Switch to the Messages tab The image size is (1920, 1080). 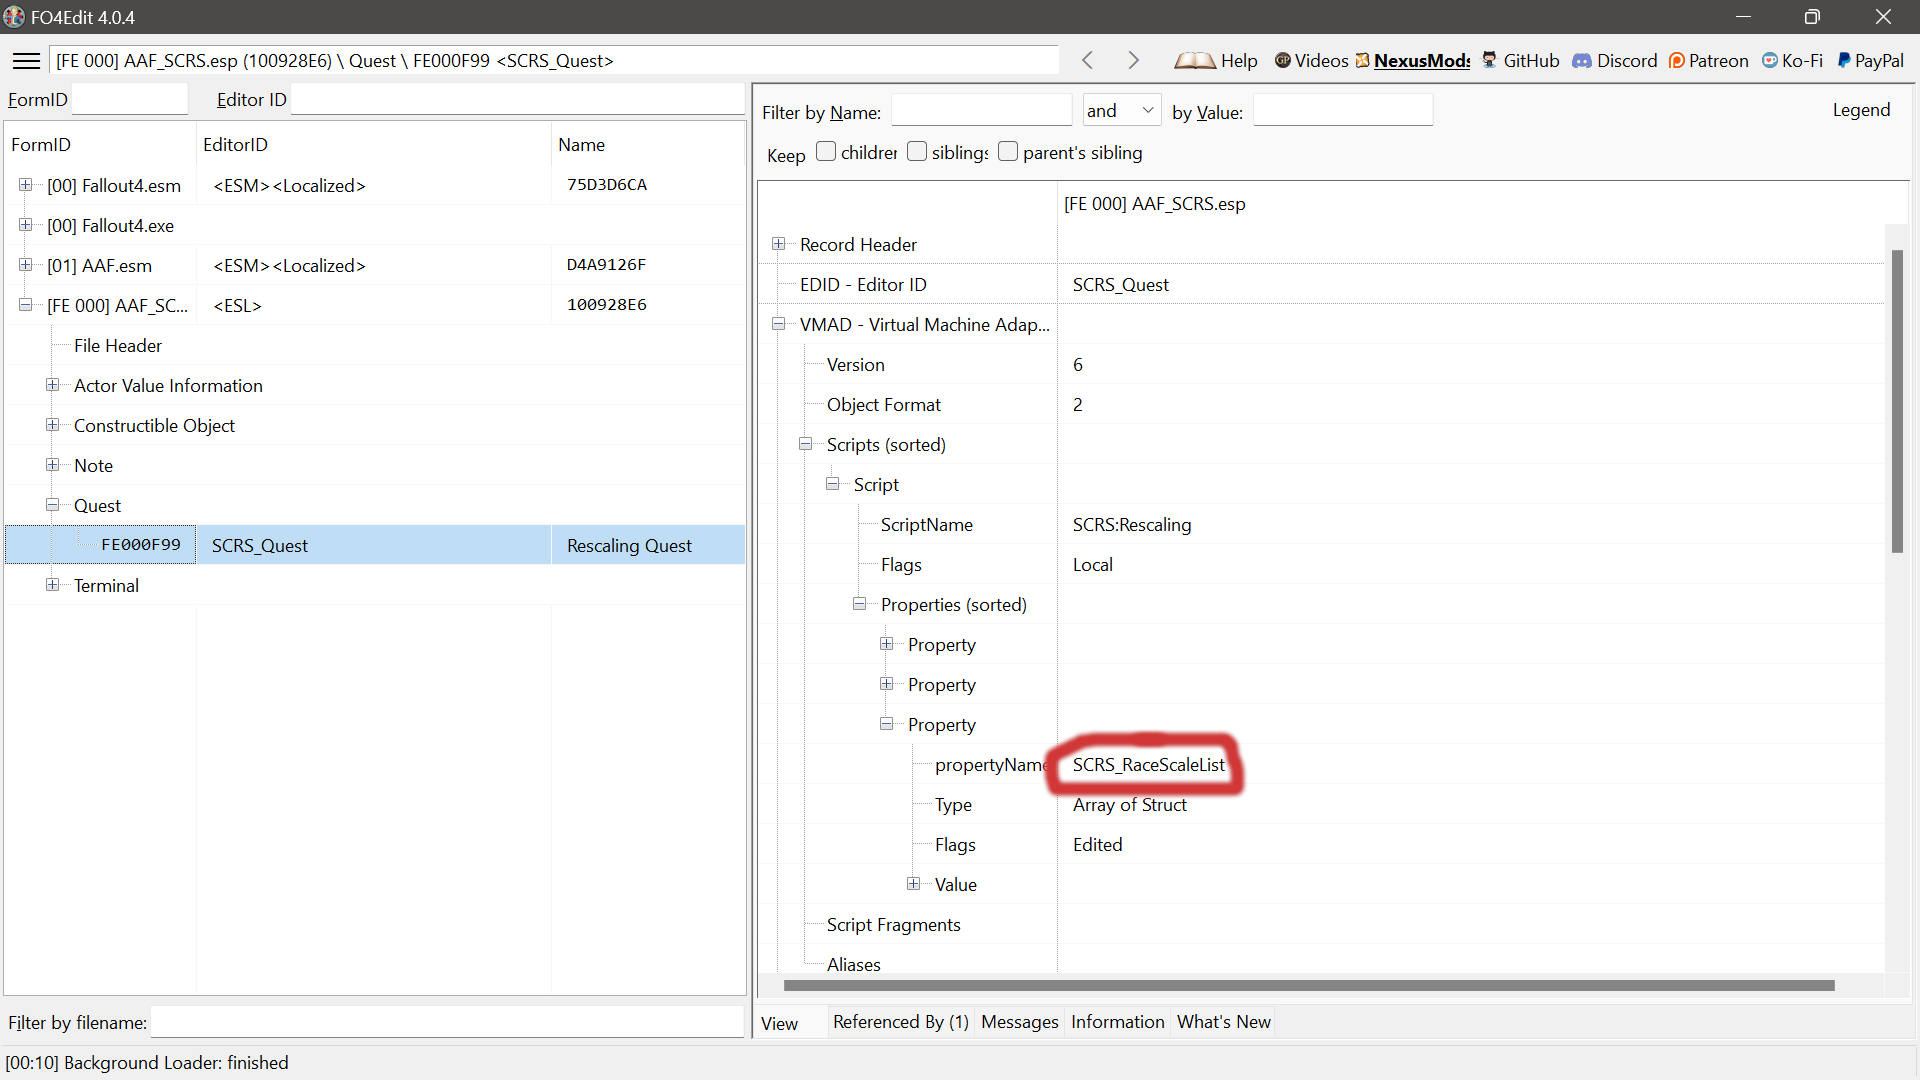point(1020,1022)
